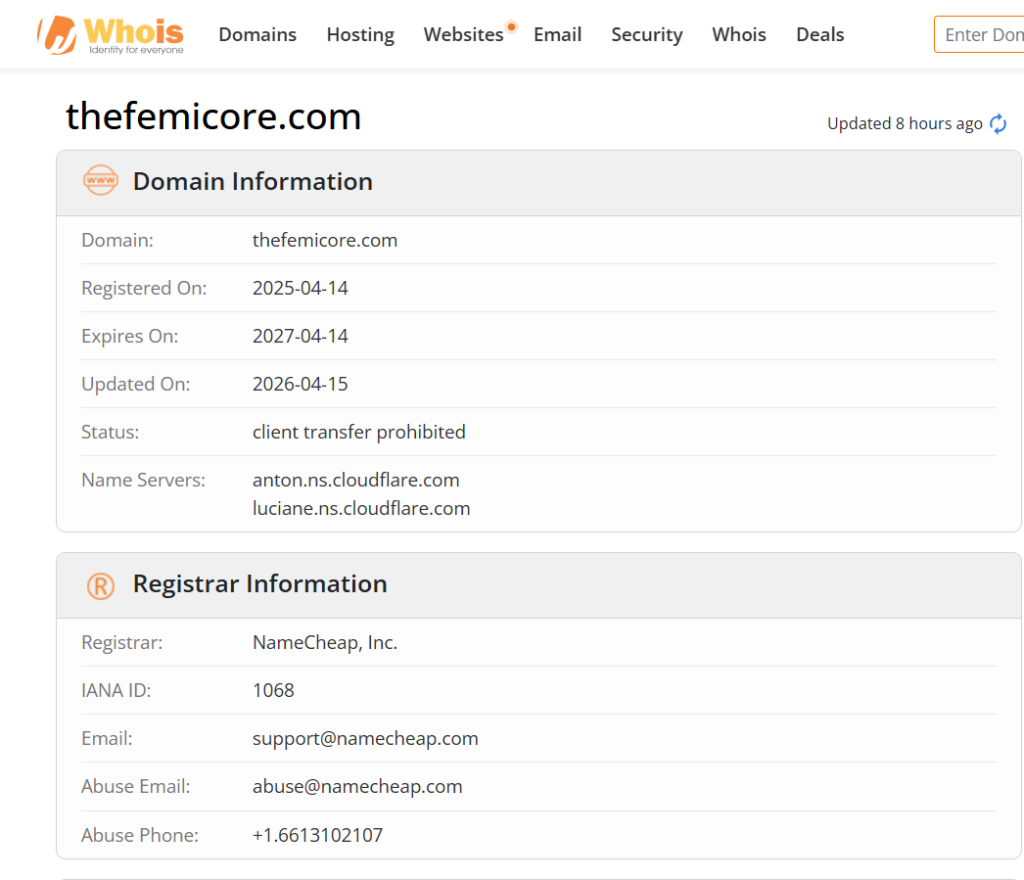Open the Domains menu

tap(257, 35)
